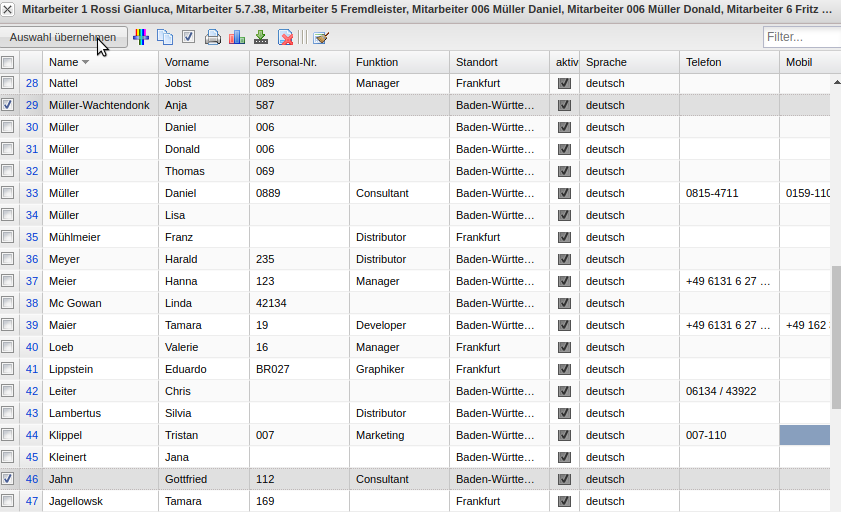Click the green download arrow icon
Viewport: 841px width, 512px height.
click(x=261, y=38)
